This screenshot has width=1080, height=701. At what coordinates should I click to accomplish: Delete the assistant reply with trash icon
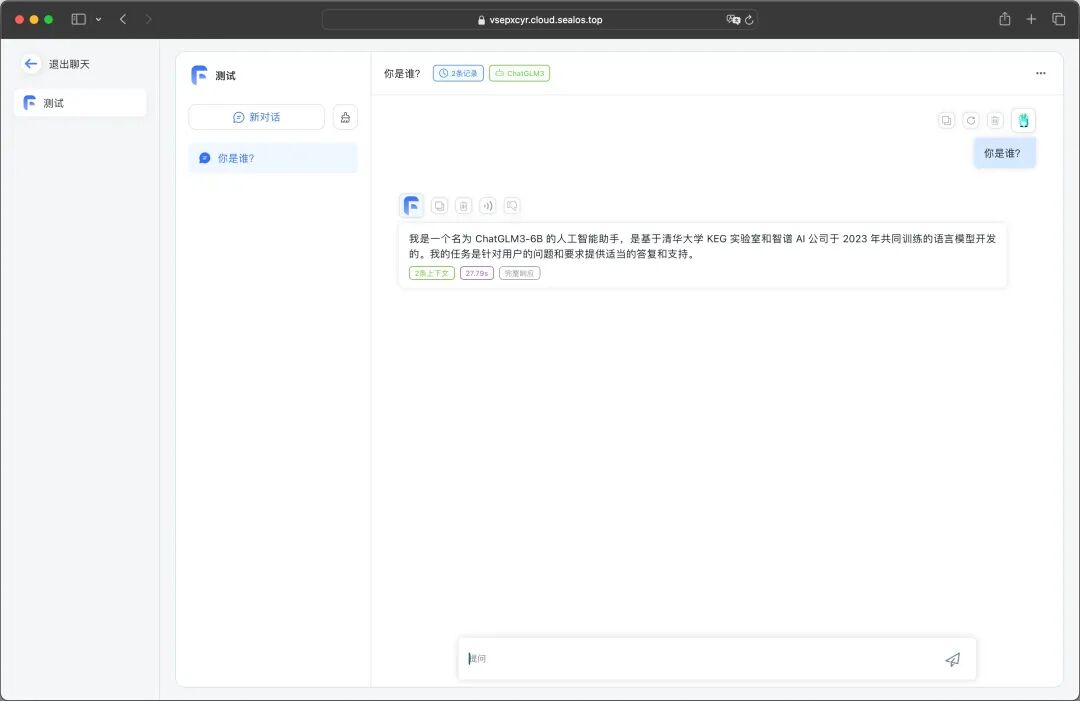click(464, 205)
